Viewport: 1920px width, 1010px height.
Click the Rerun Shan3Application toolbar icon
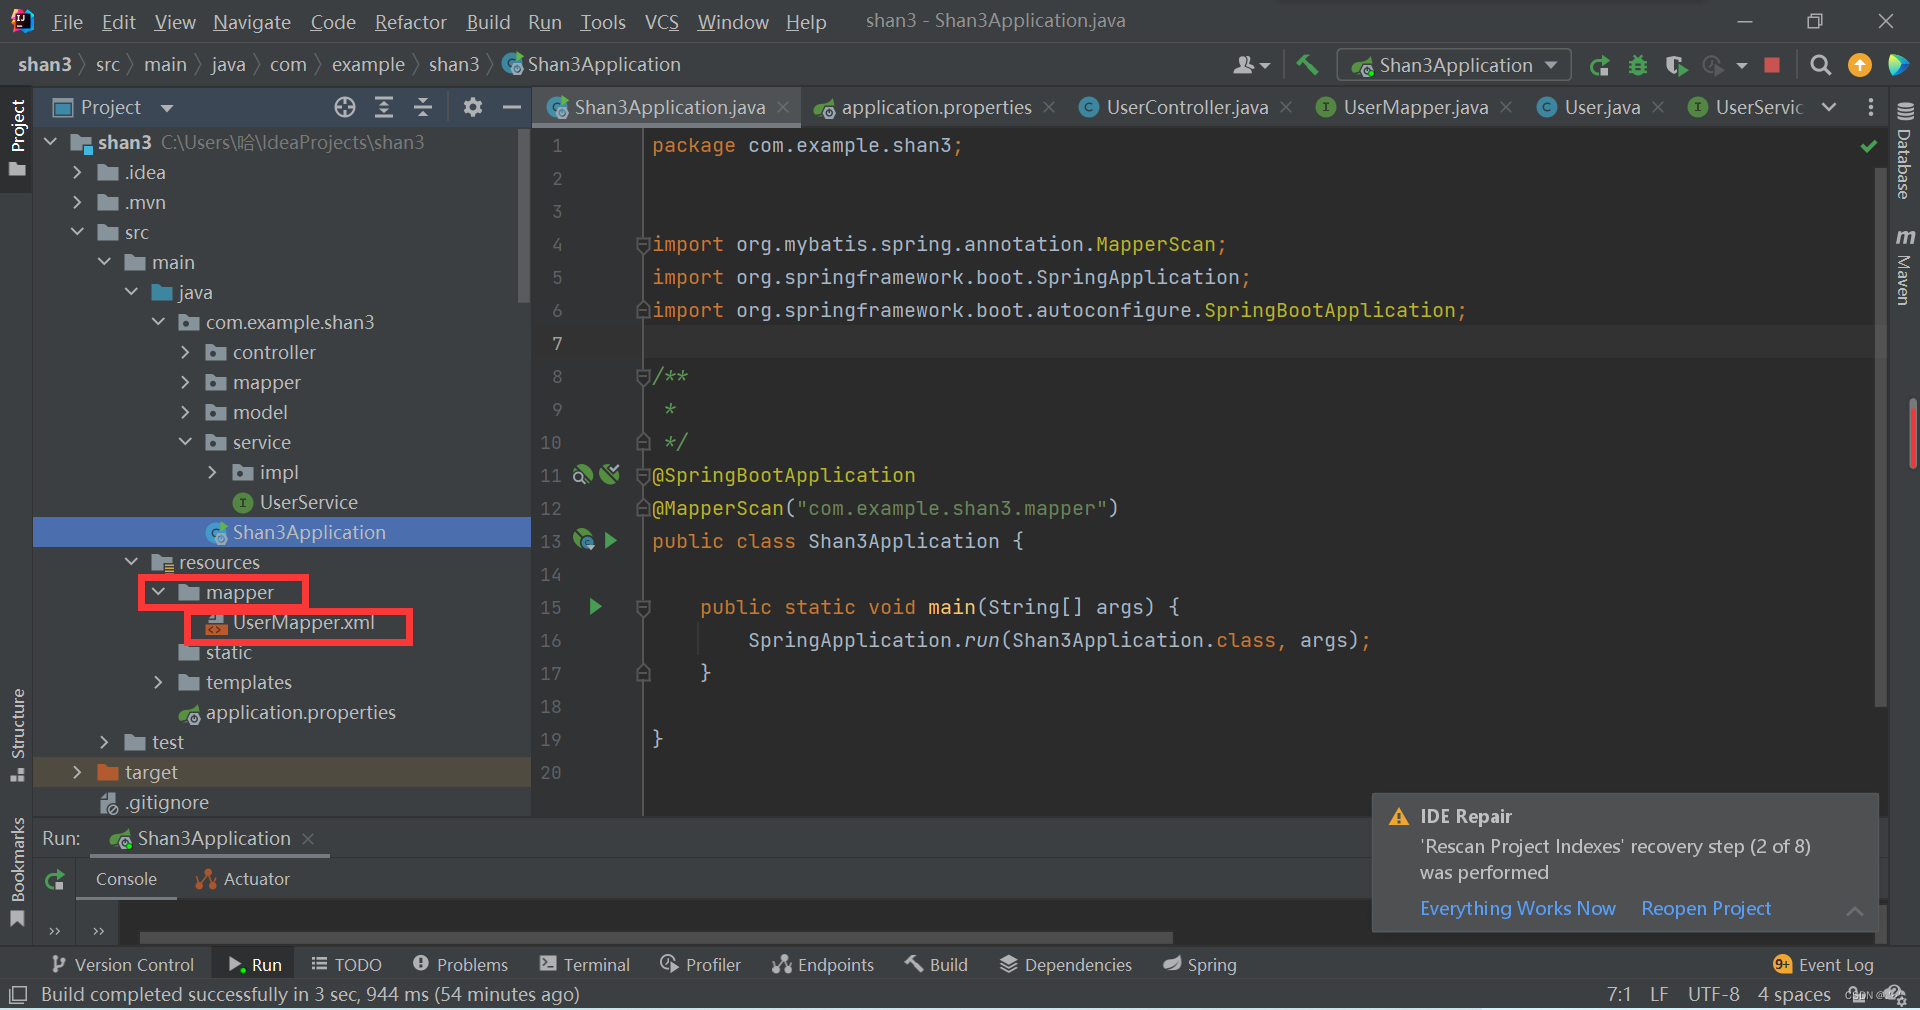tap(1599, 65)
